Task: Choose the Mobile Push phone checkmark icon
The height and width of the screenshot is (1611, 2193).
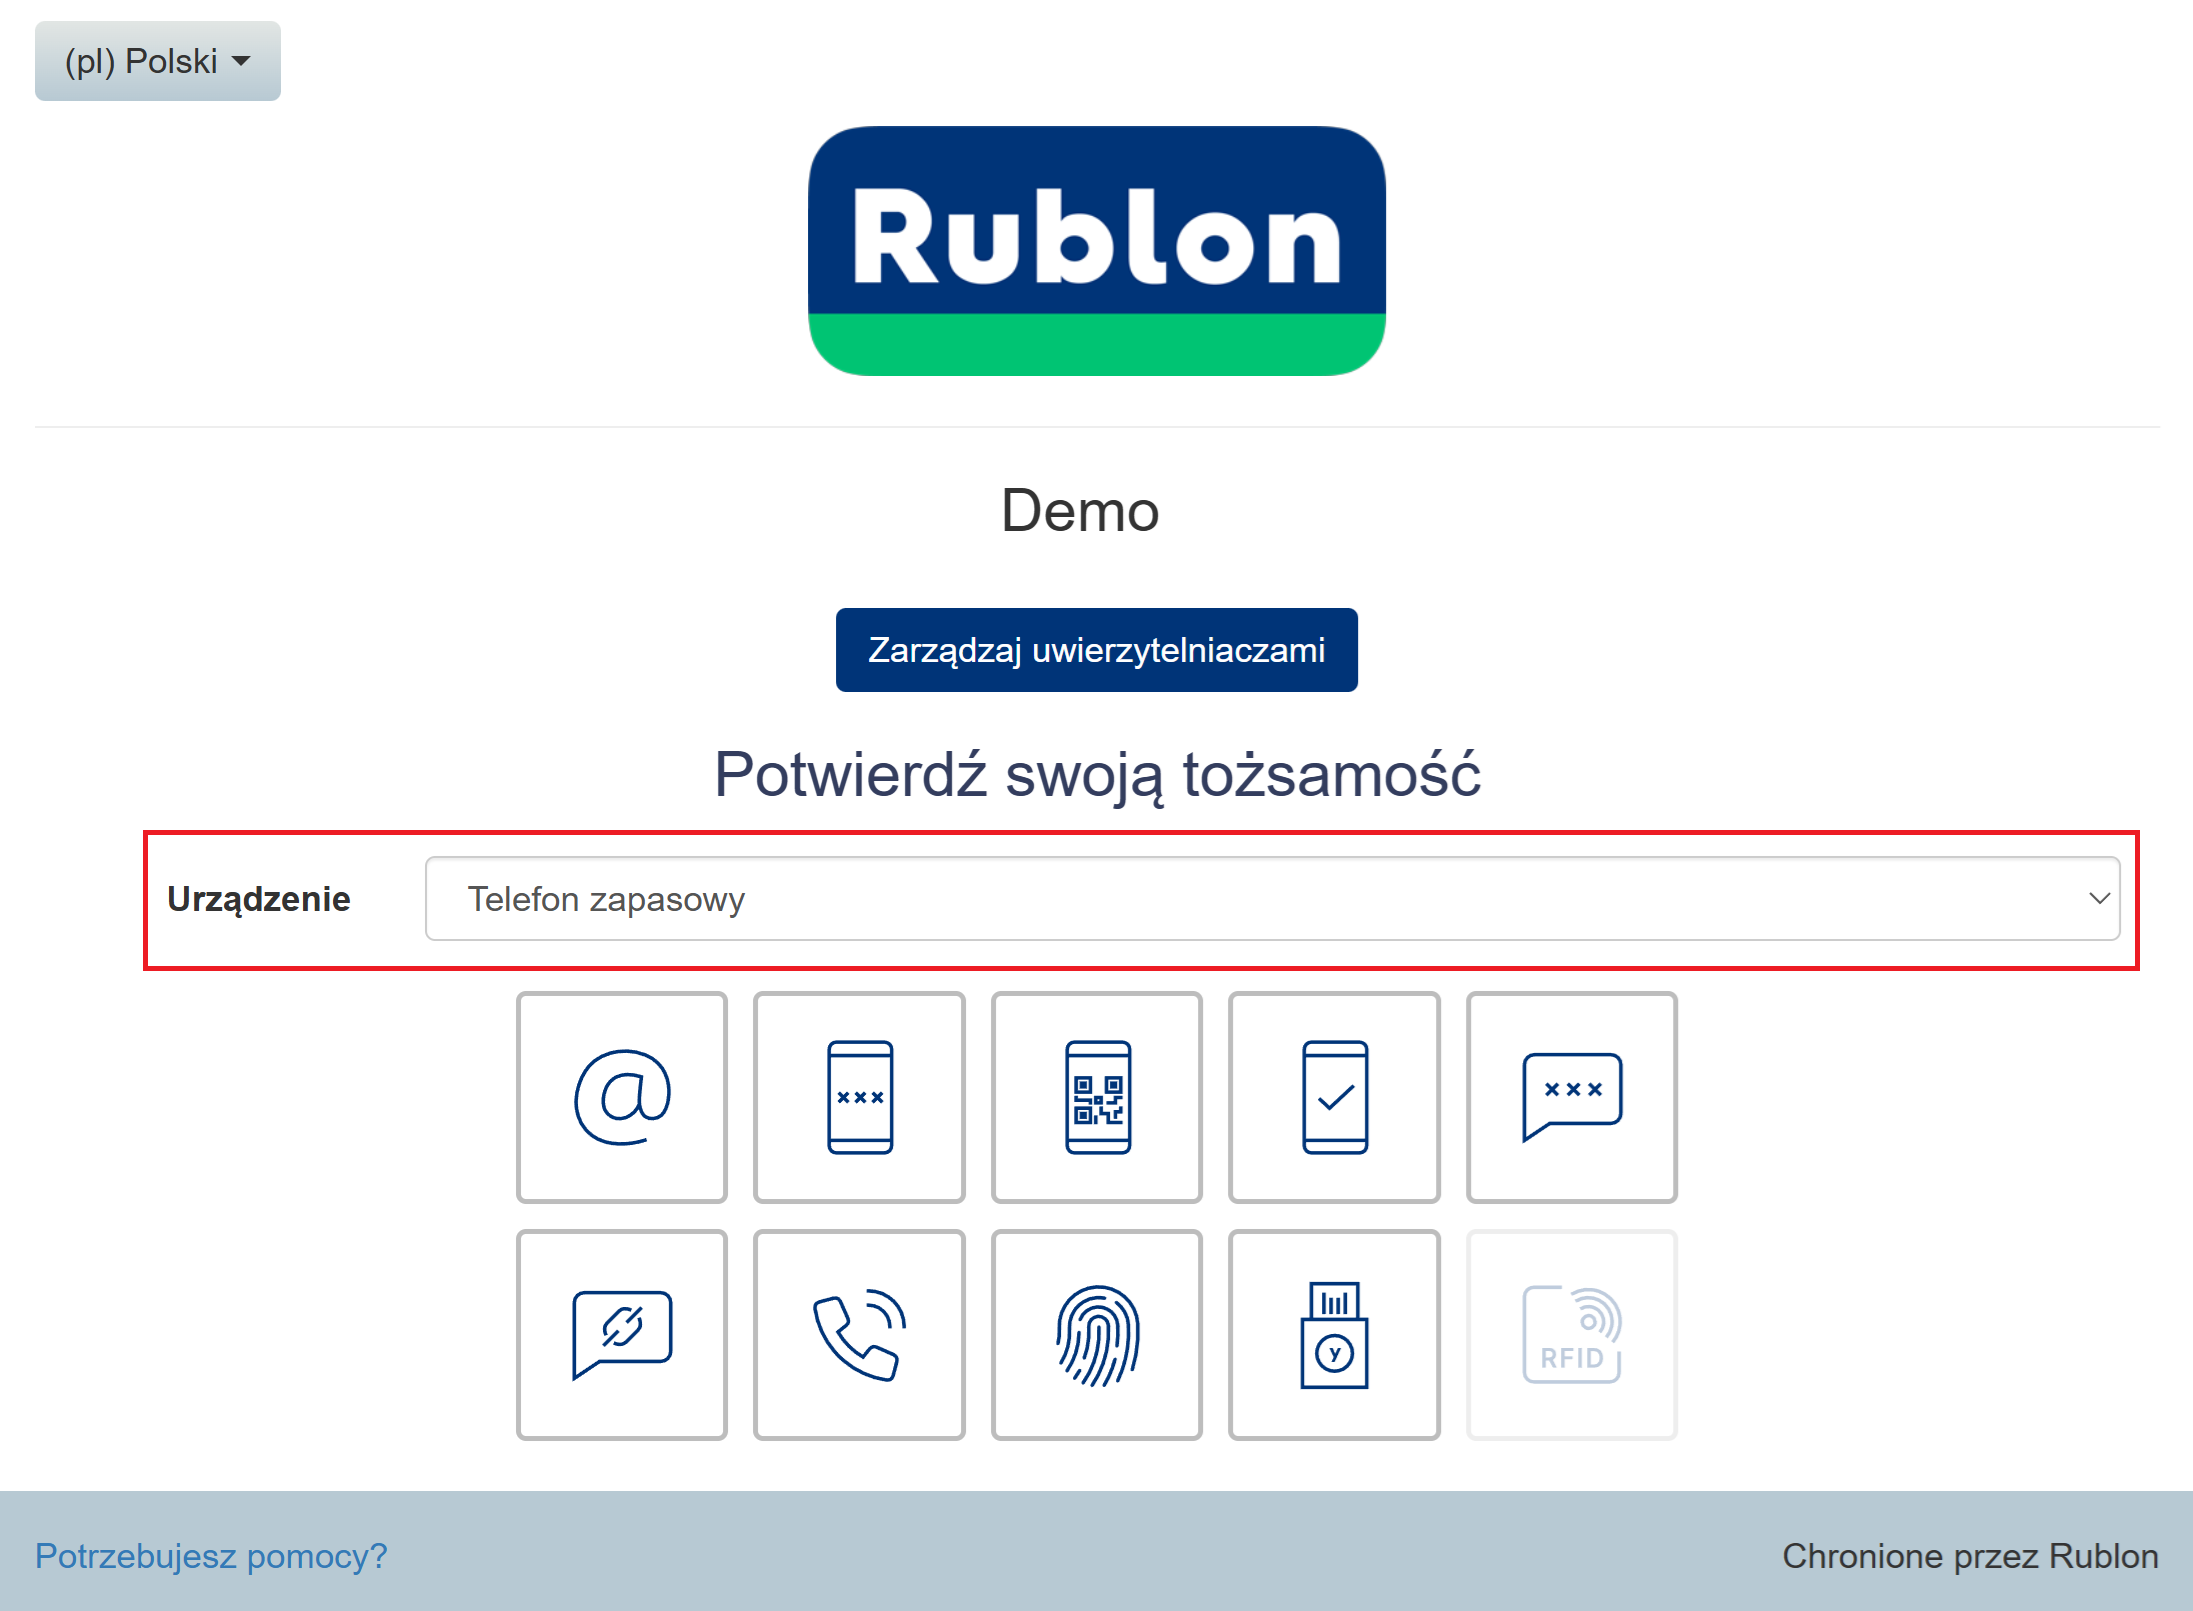Action: 1334,1097
